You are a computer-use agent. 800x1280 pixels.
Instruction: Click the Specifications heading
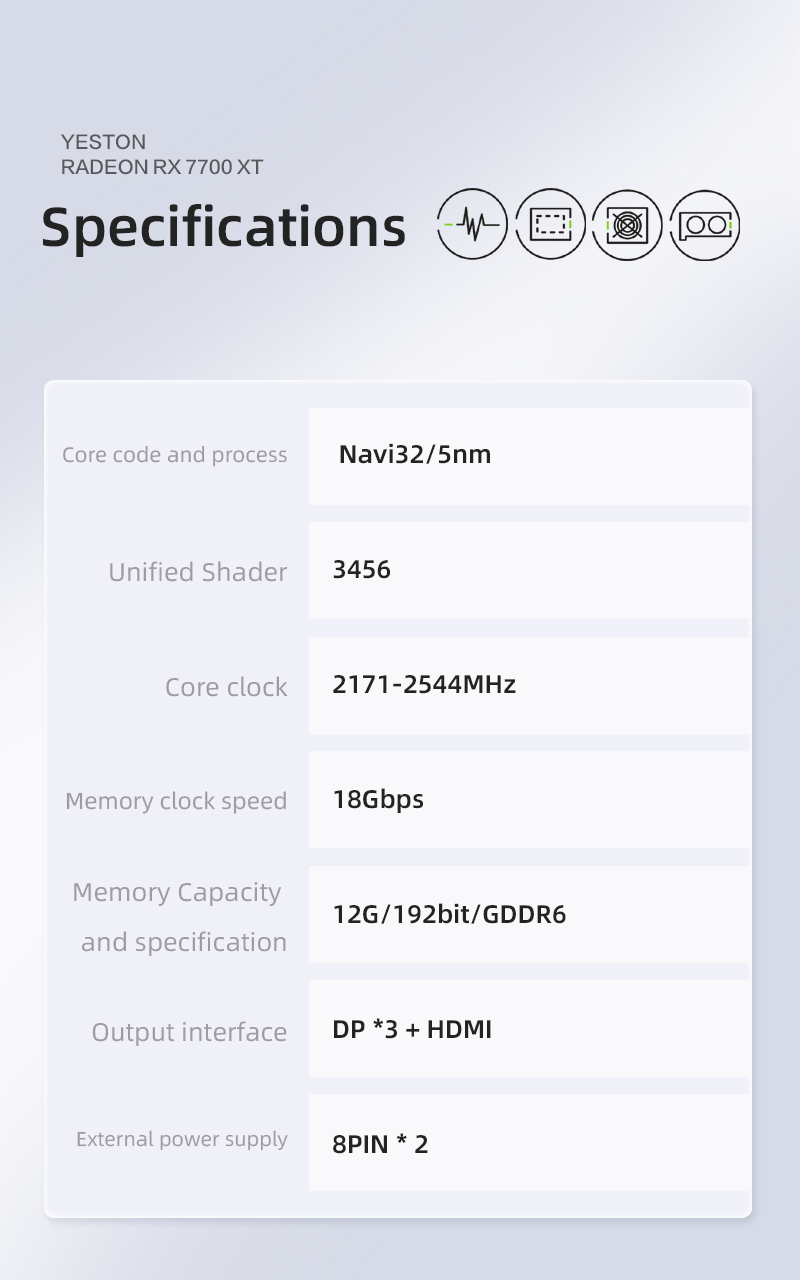[223, 227]
